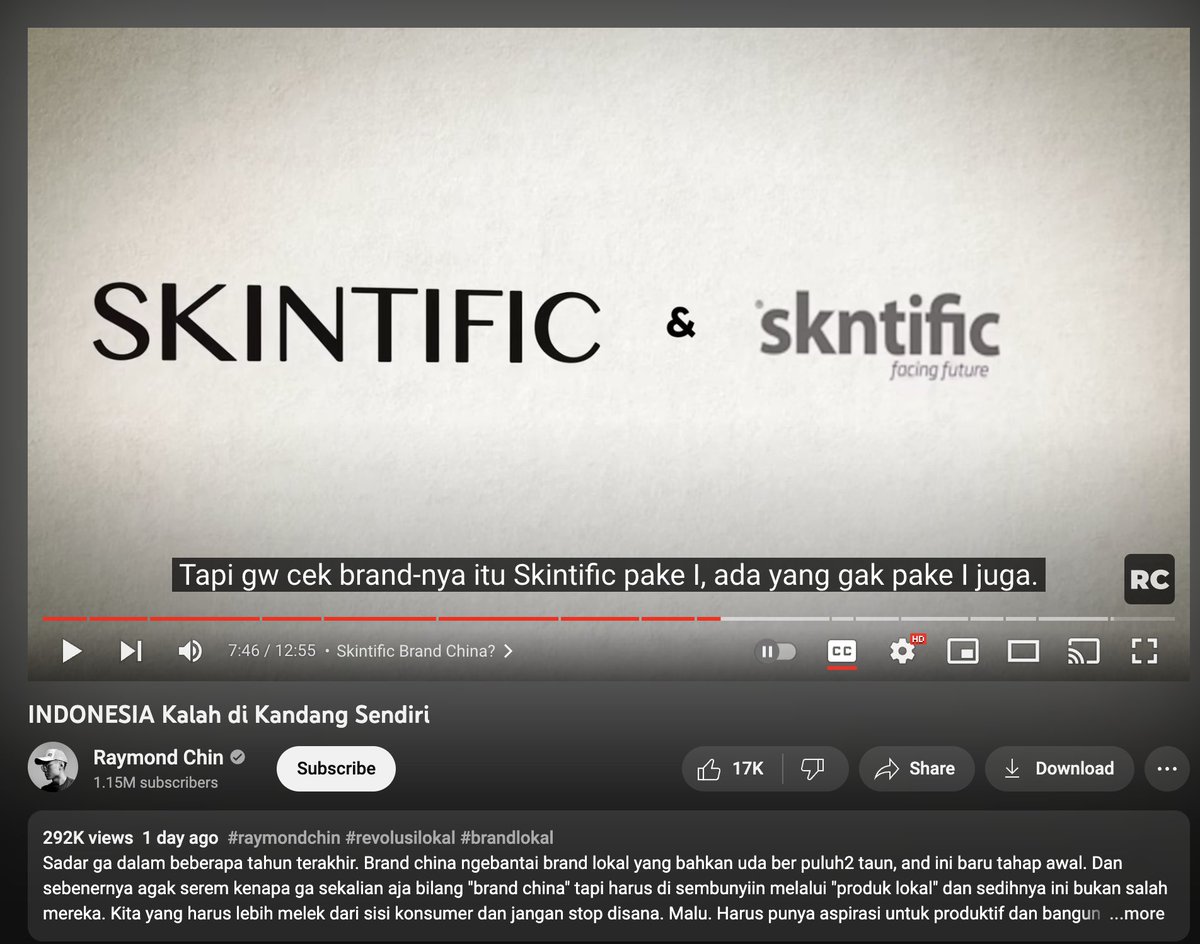Open the #brandlokal hashtag
The height and width of the screenshot is (944, 1200).
click(x=507, y=838)
